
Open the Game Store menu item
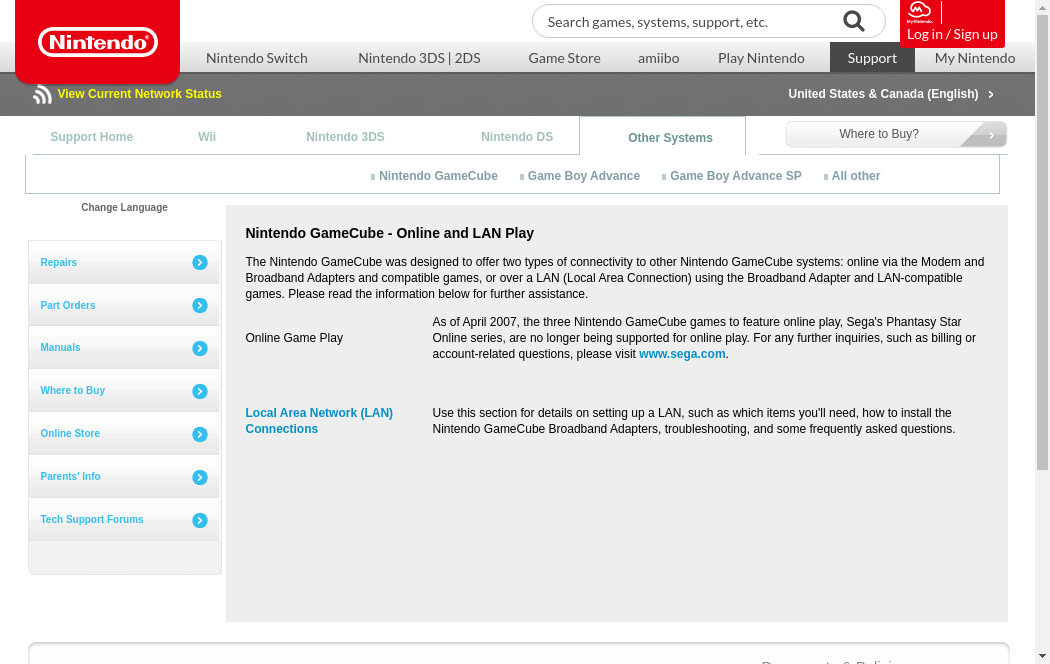point(564,58)
